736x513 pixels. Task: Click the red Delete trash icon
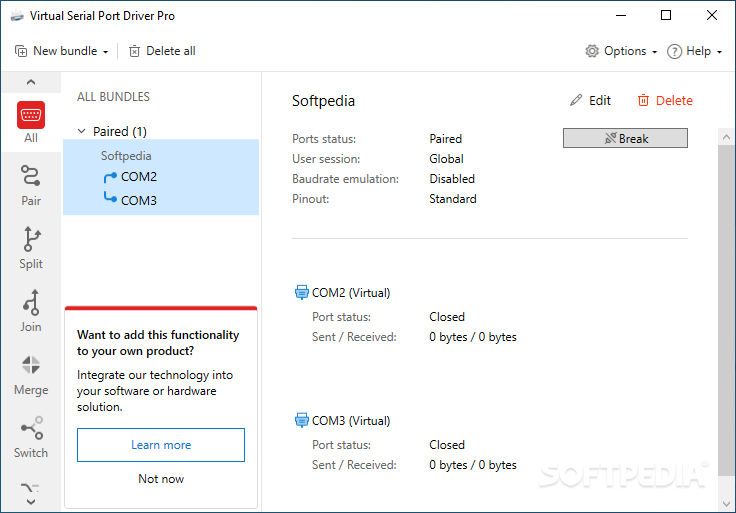(643, 100)
